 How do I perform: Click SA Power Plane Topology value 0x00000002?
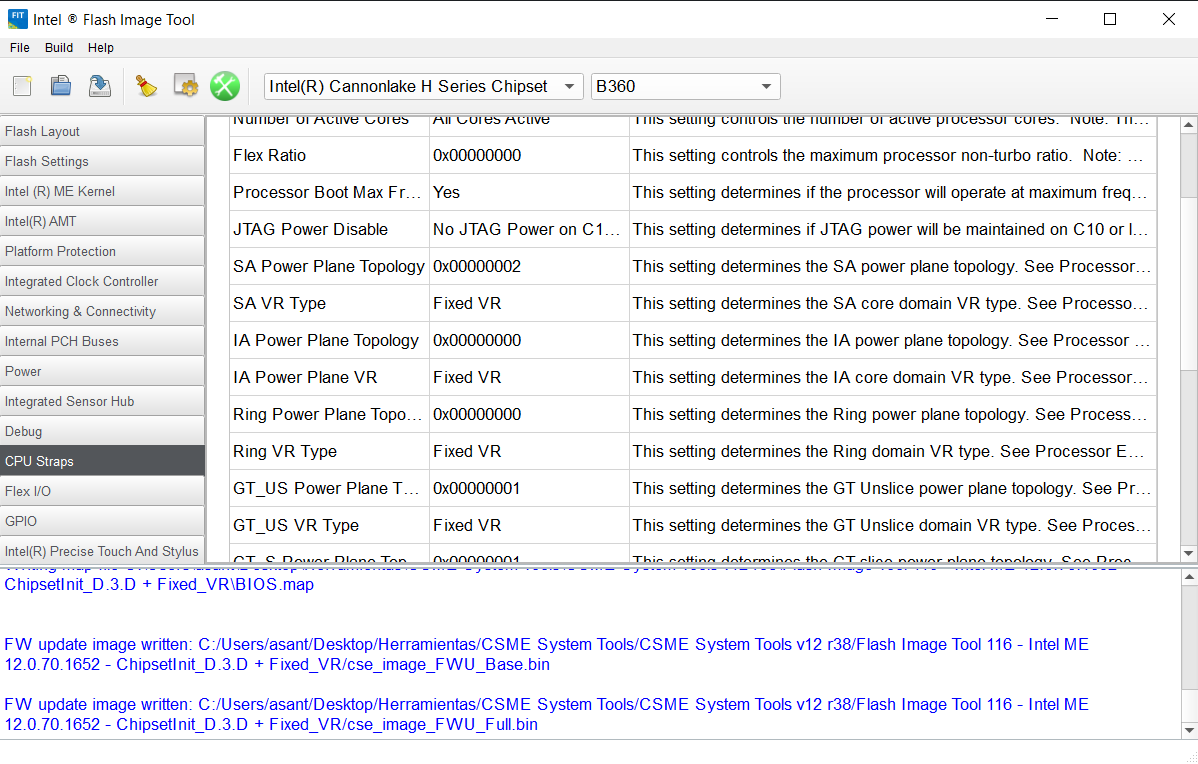click(529, 267)
